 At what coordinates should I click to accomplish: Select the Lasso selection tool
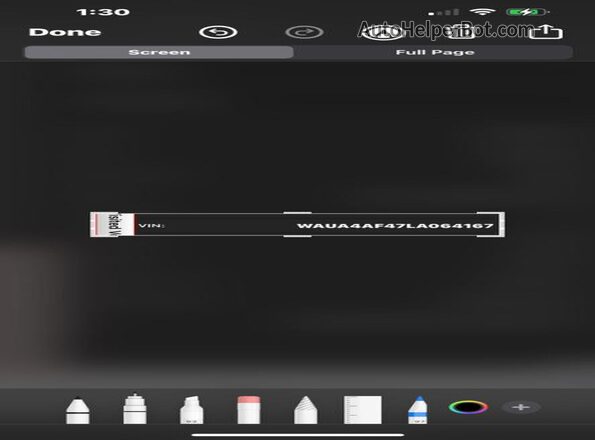pyautogui.click(x=305, y=410)
